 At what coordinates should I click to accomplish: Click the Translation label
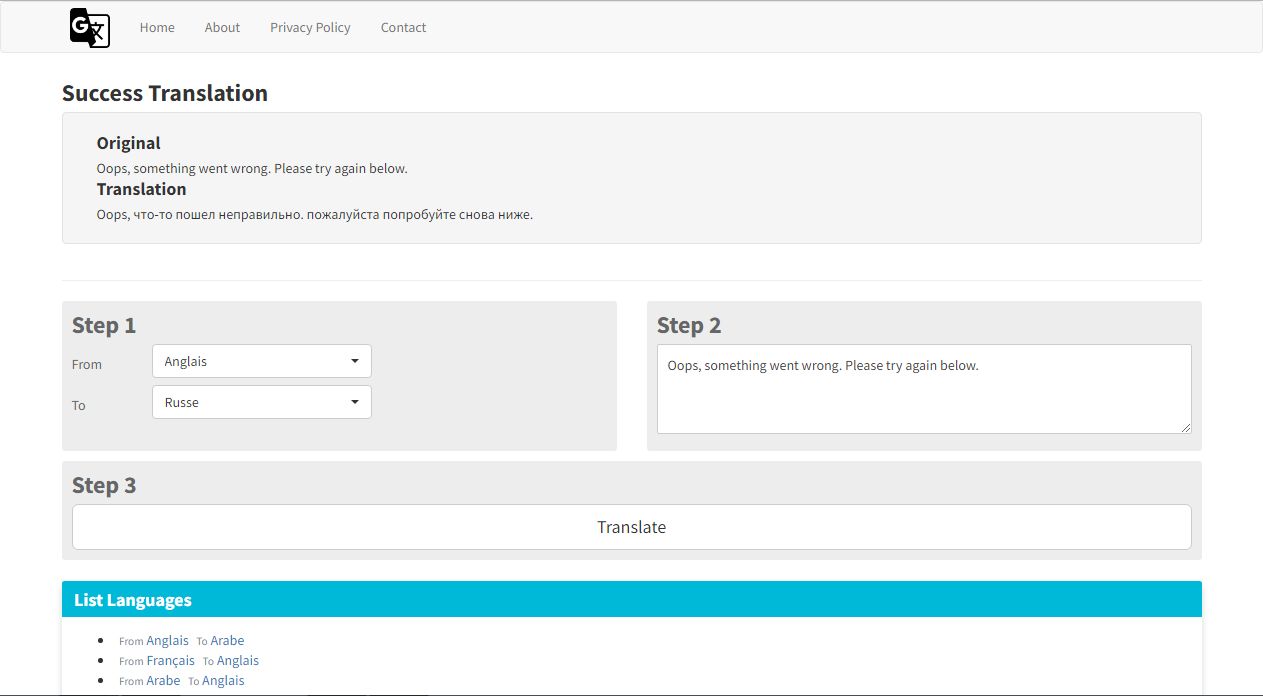tap(142, 189)
